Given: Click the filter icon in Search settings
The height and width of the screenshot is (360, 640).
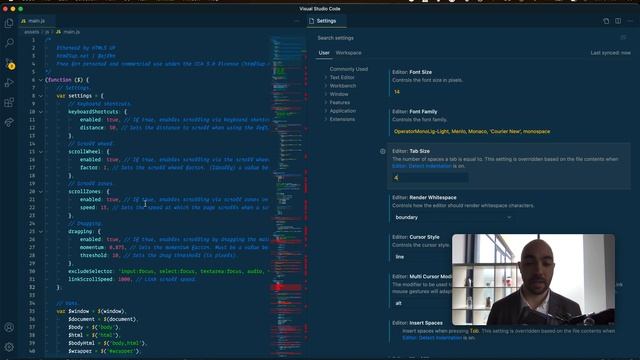Looking at the screenshot, I should point(623,38).
